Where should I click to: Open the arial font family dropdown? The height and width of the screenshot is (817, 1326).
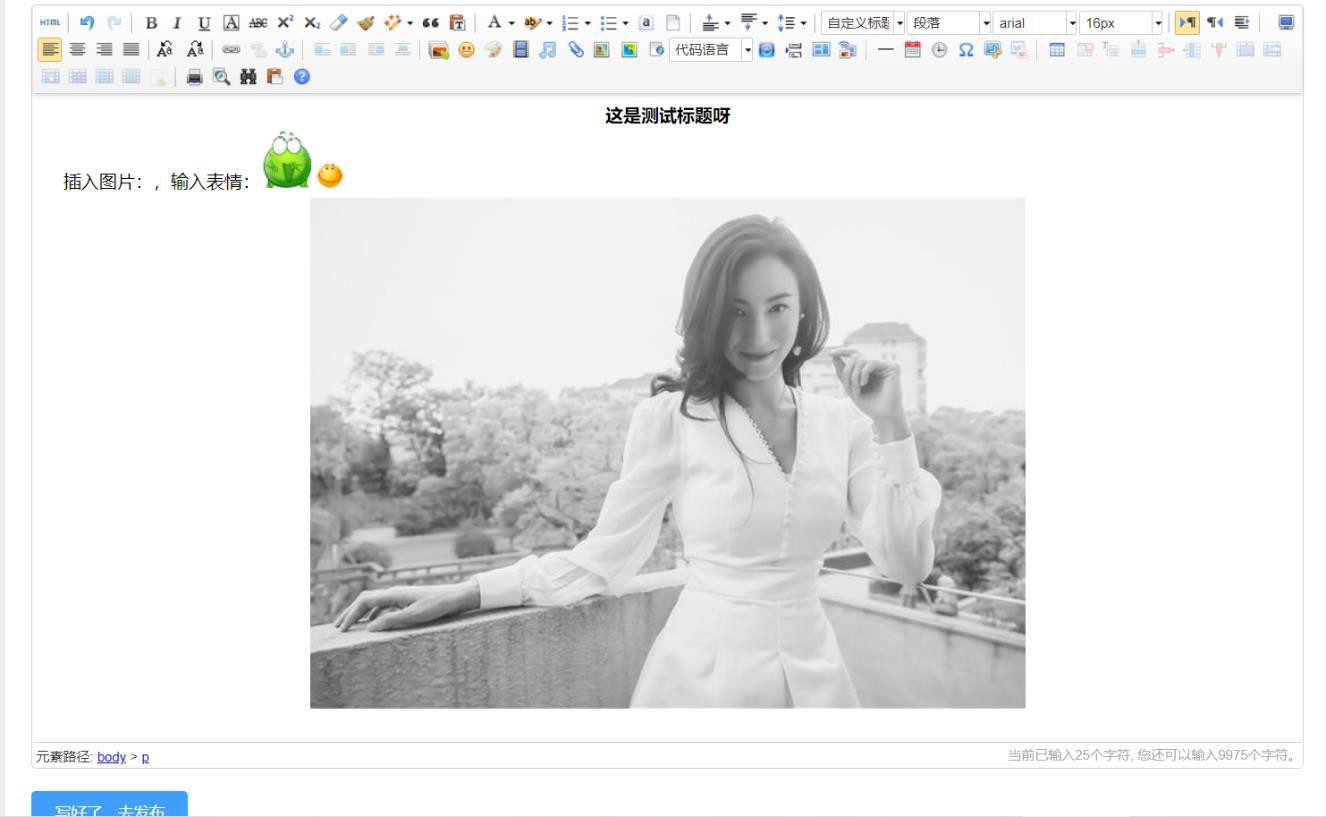point(1035,22)
